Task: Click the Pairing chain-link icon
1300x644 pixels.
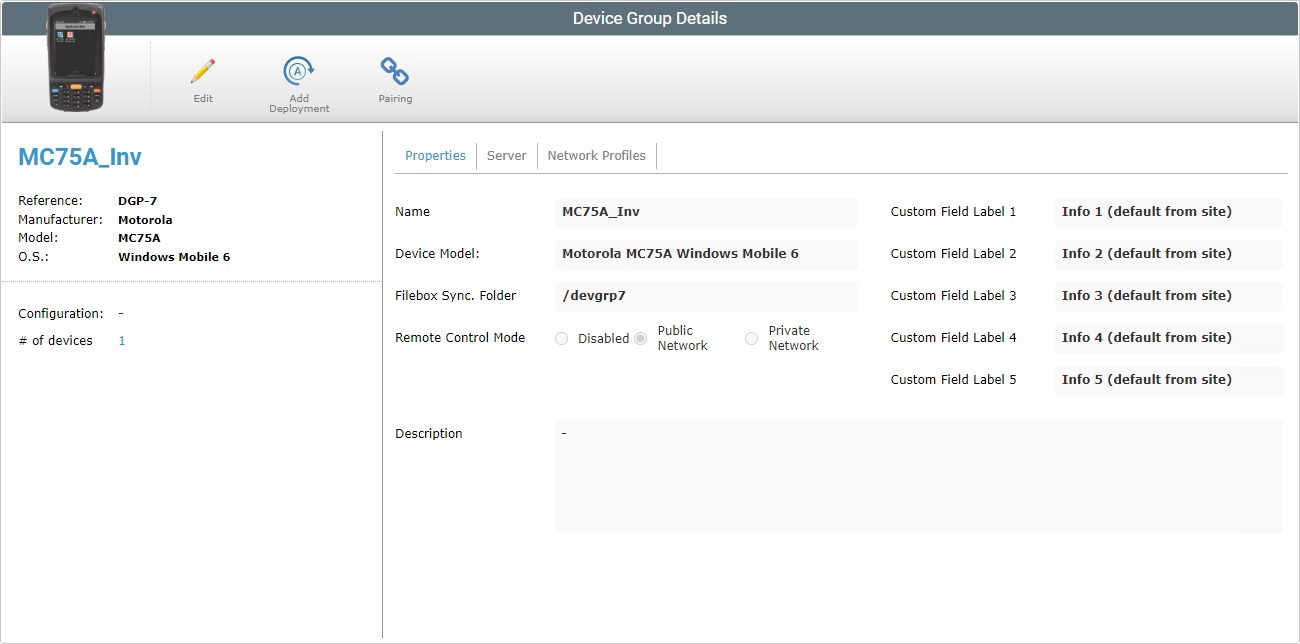Action: point(394,70)
